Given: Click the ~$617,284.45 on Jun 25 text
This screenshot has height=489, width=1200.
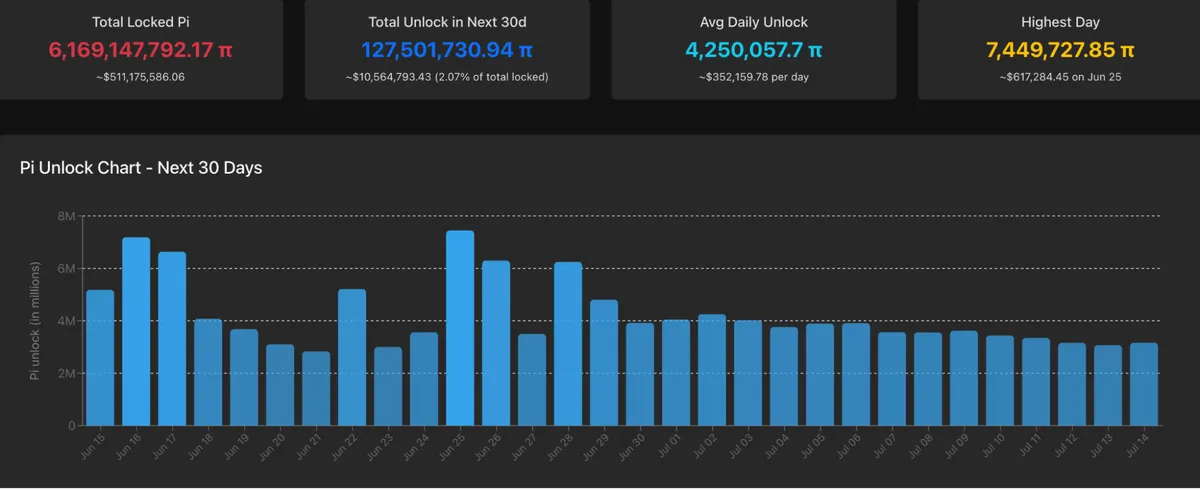Looking at the screenshot, I should point(1061,76).
